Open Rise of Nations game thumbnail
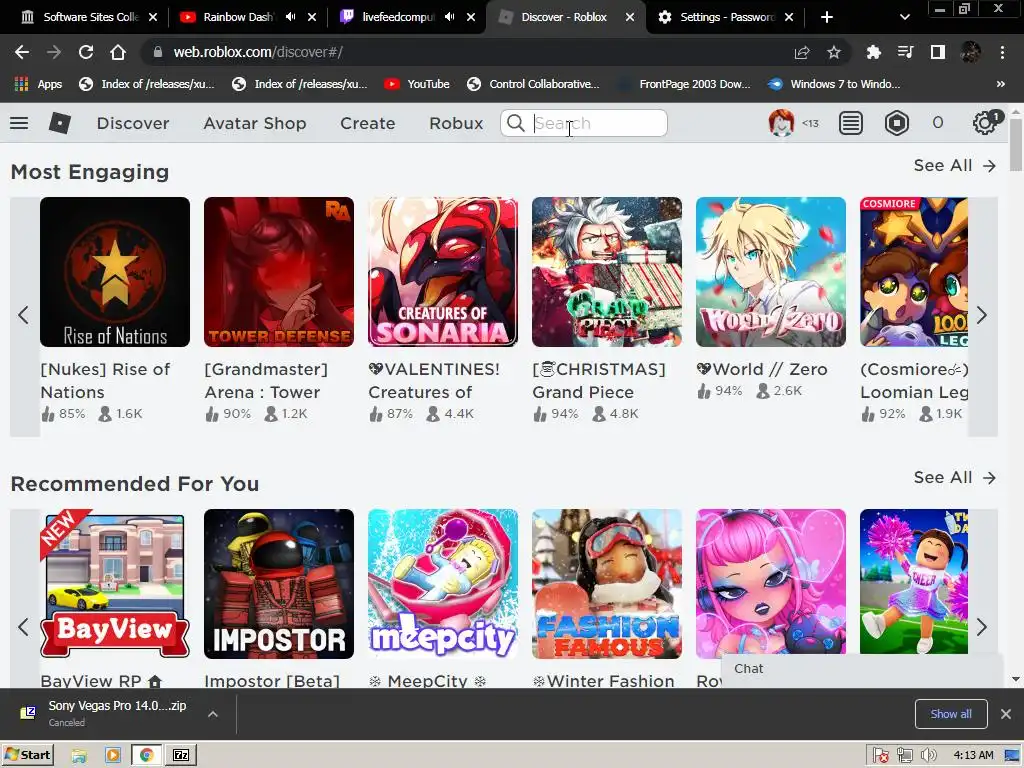Viewport: 1024px width, 768px height. pyautogui.click(x=115, y=272)
